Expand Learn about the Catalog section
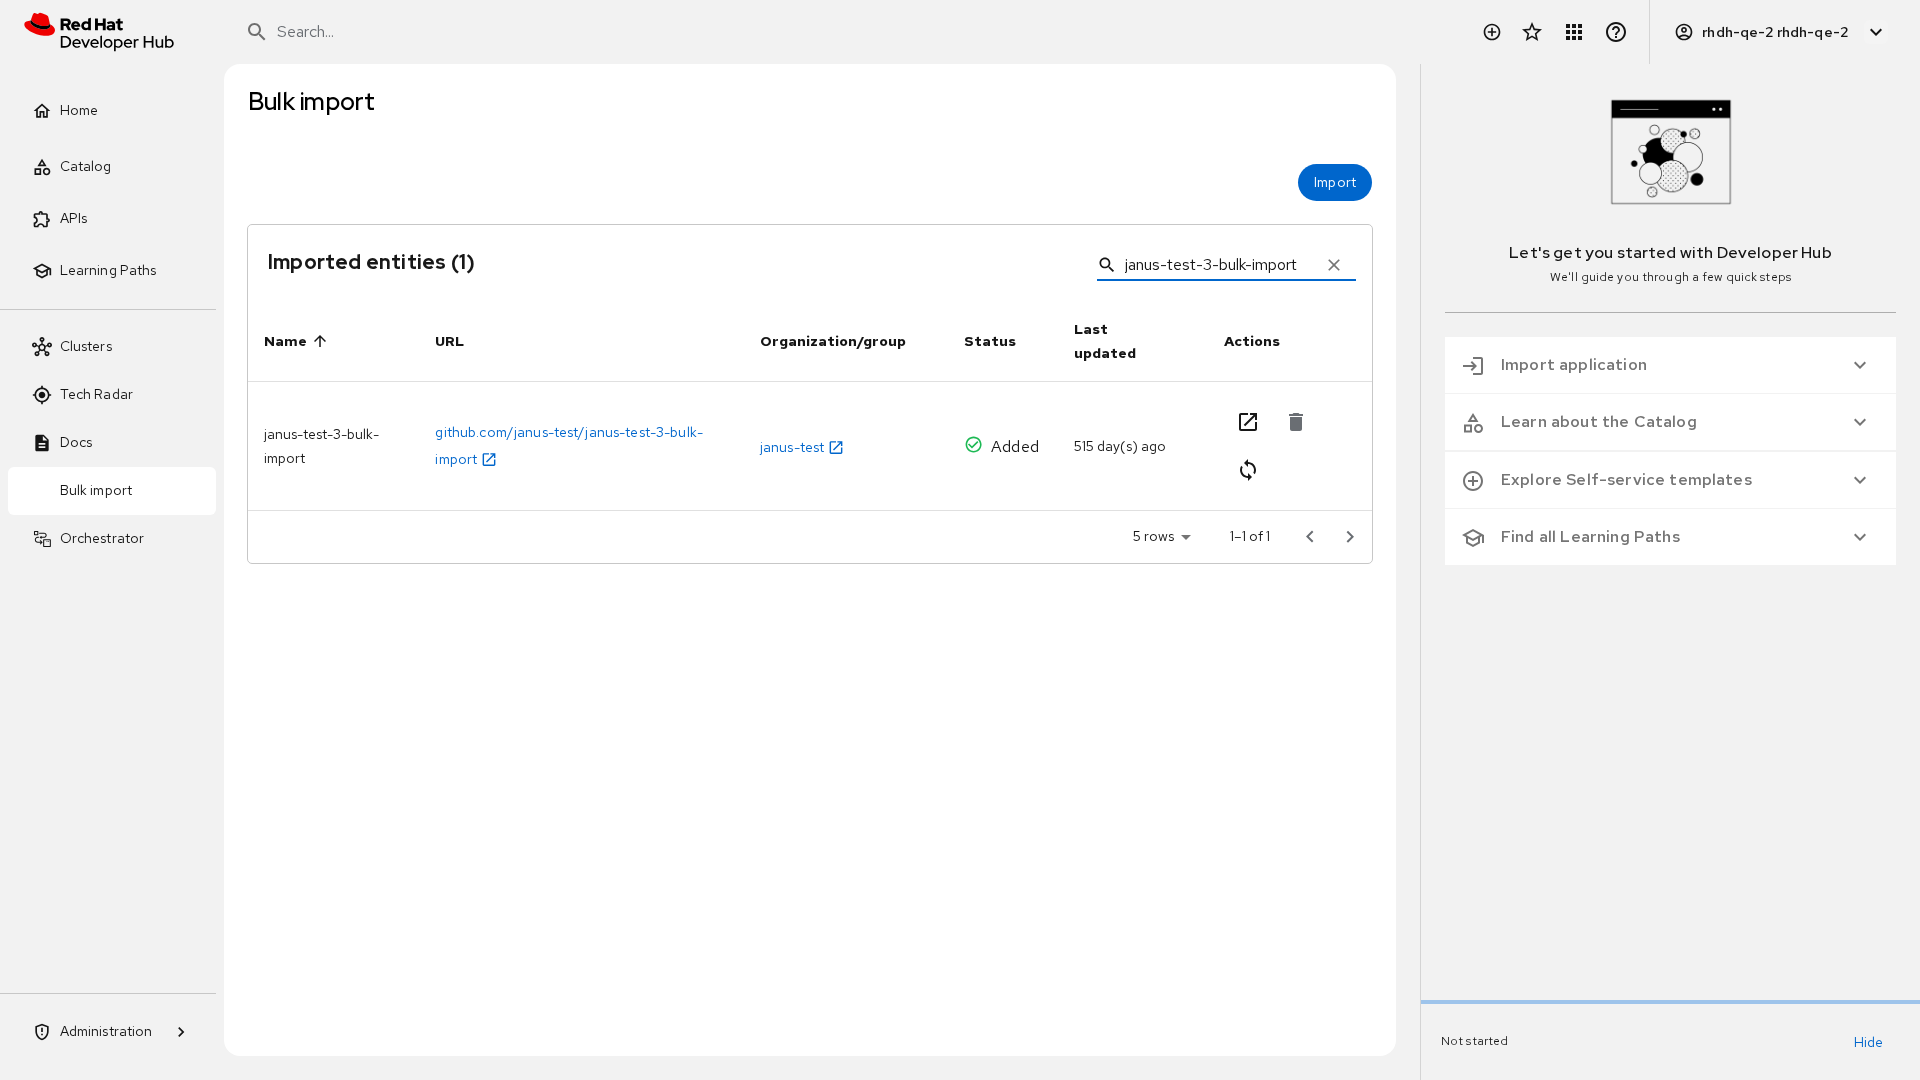Viewport: 1920px width, 1080px height. tap(1670, 422)
